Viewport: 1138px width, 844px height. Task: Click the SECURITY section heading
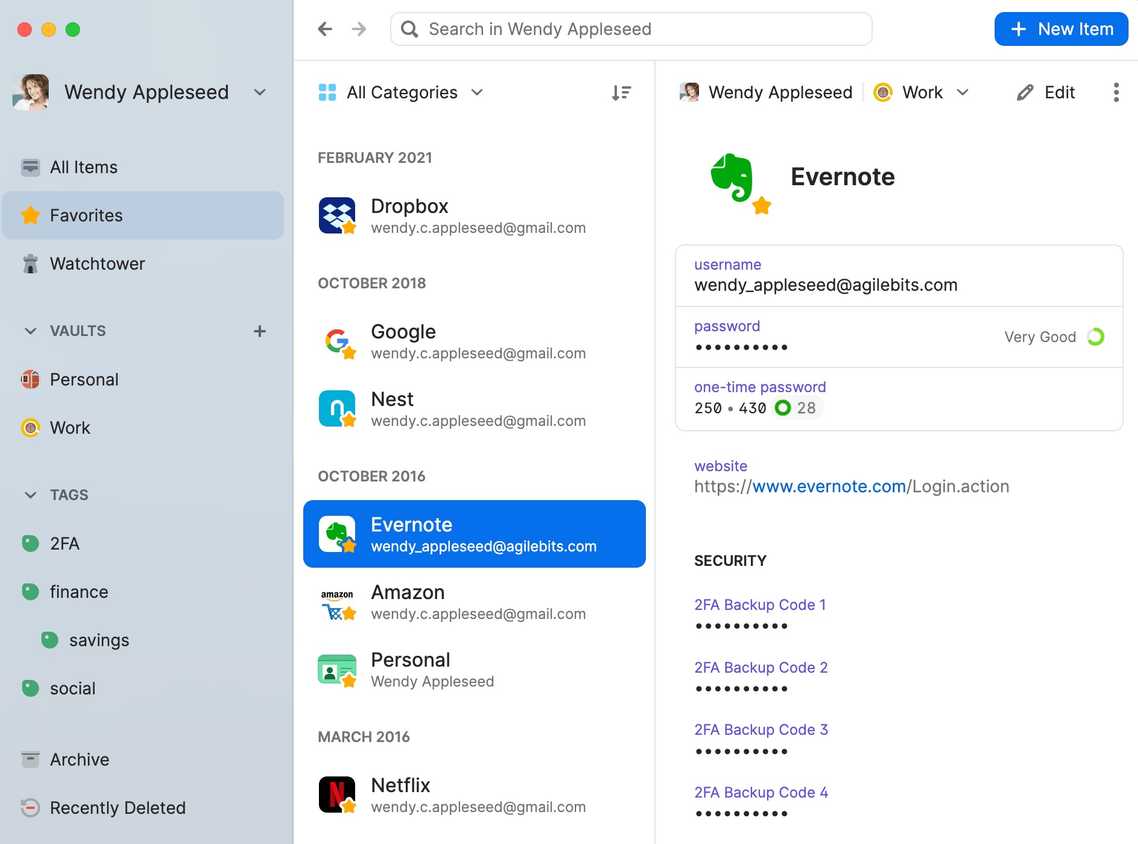tap(730, 560)
